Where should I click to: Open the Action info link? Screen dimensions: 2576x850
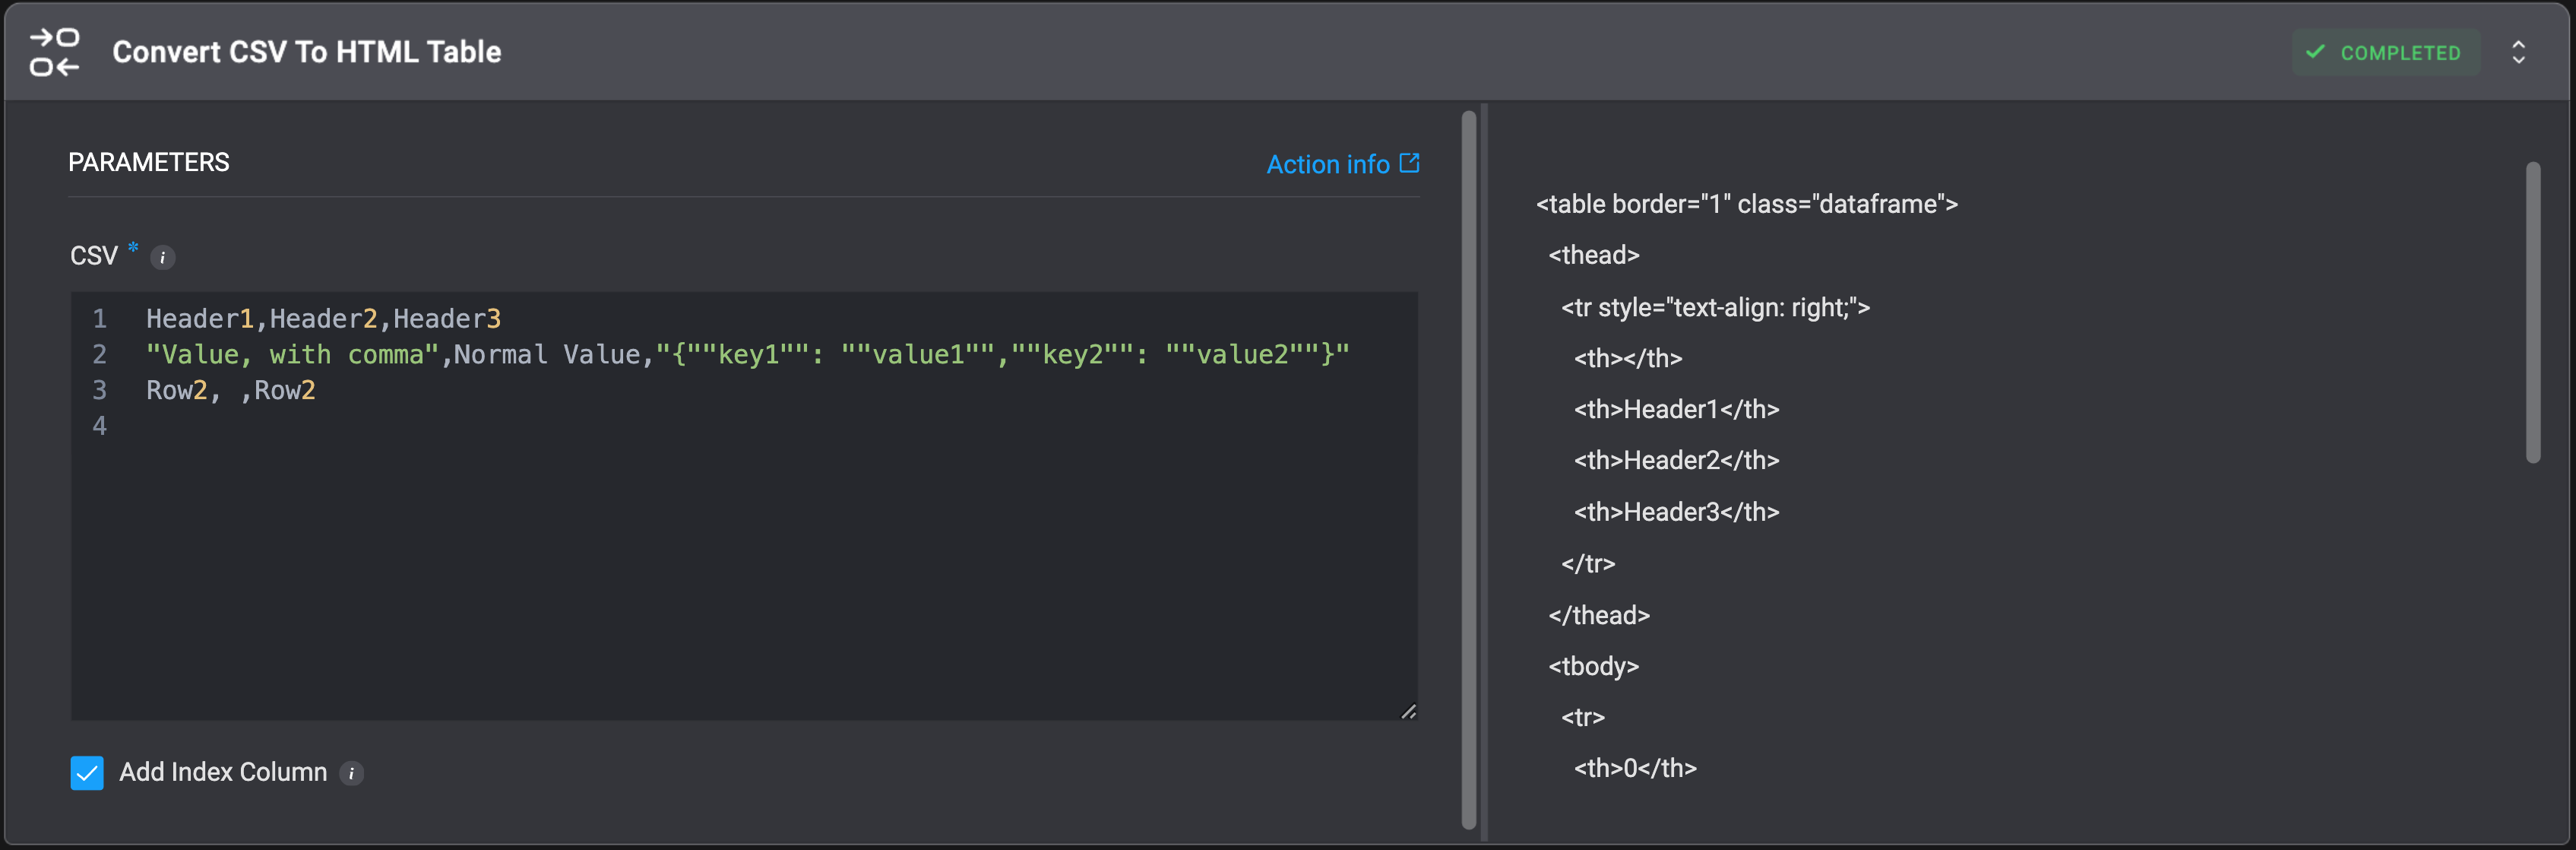tap(1327, 164)
